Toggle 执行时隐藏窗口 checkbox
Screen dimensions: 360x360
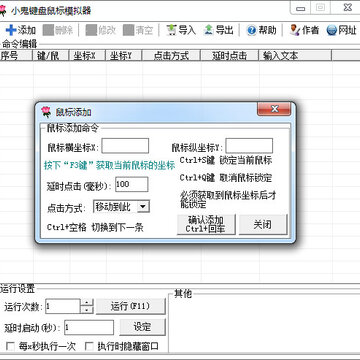tap(89, 347)
